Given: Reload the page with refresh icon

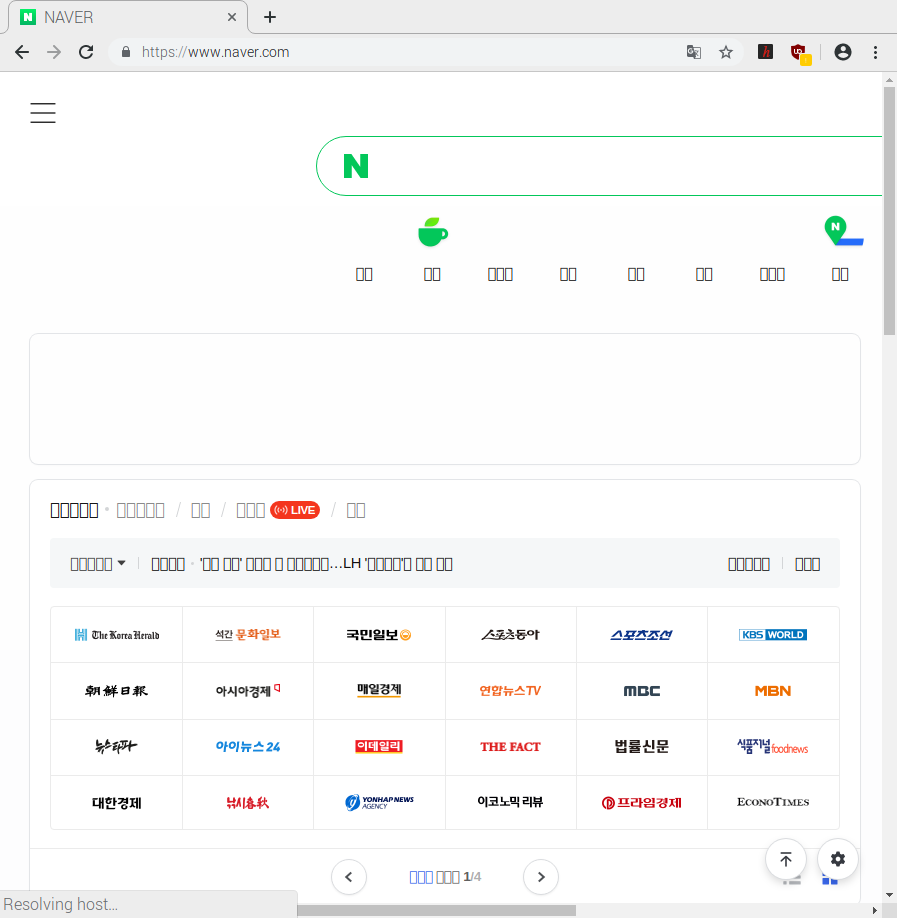Looking at the screenshot, I should point(86,52).
